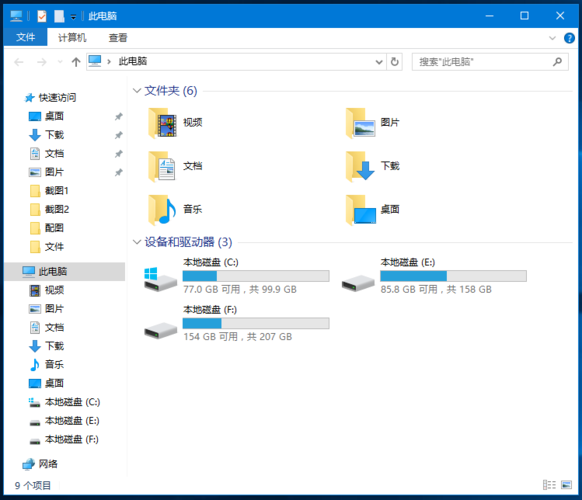Switch to the 计算机 ribbon tab
The width and height of the screenshot is (582, 500).
72,37
